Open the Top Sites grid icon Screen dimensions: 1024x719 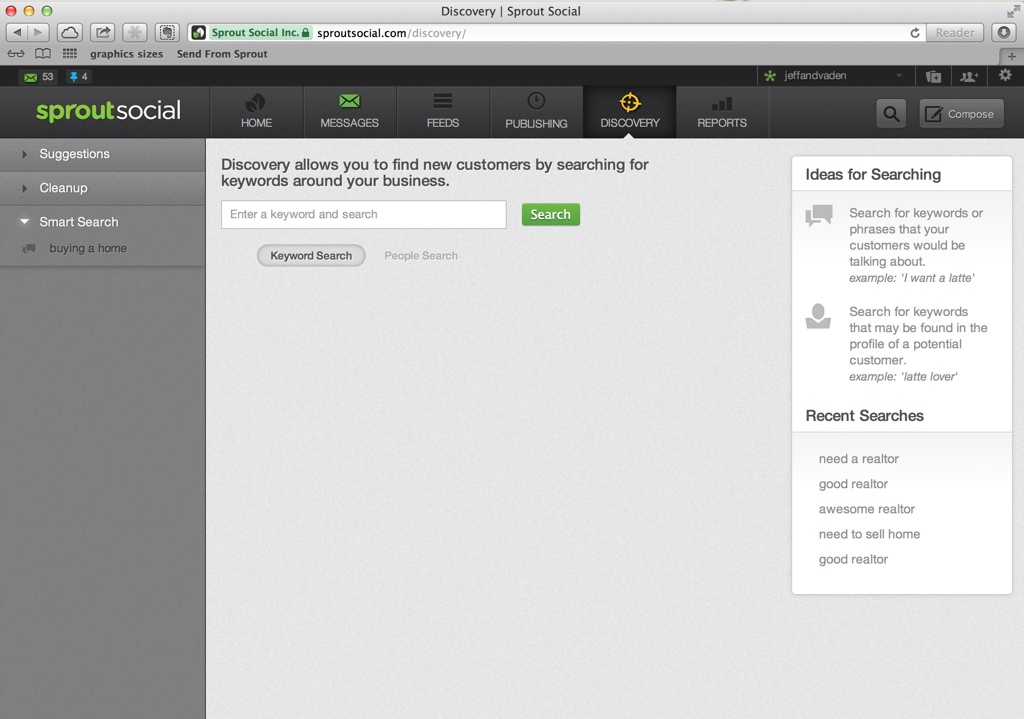[69, 54]
